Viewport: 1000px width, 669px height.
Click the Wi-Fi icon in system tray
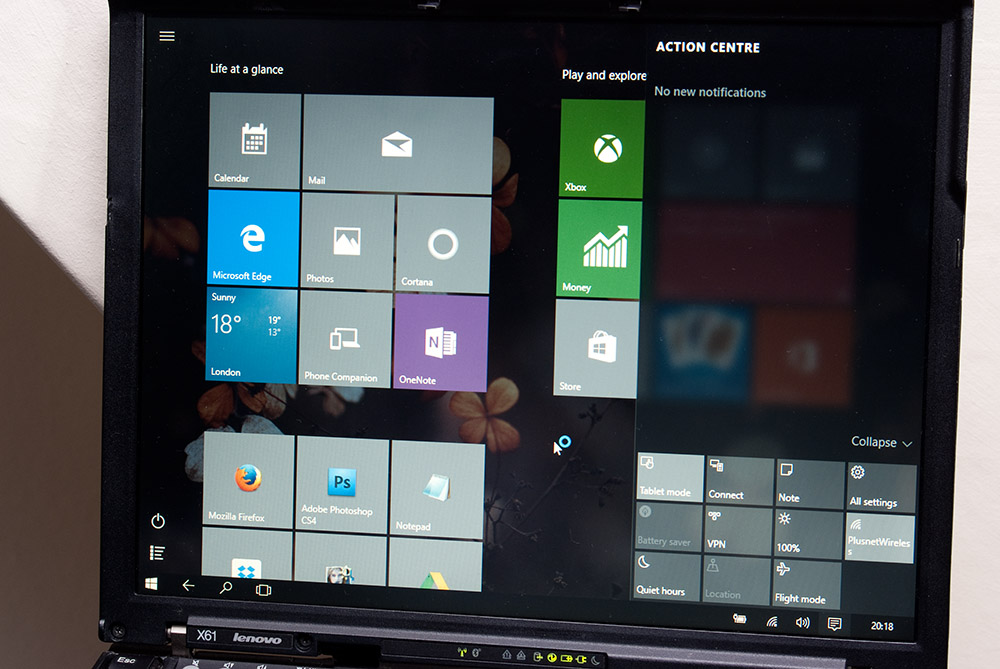(772, 621)
